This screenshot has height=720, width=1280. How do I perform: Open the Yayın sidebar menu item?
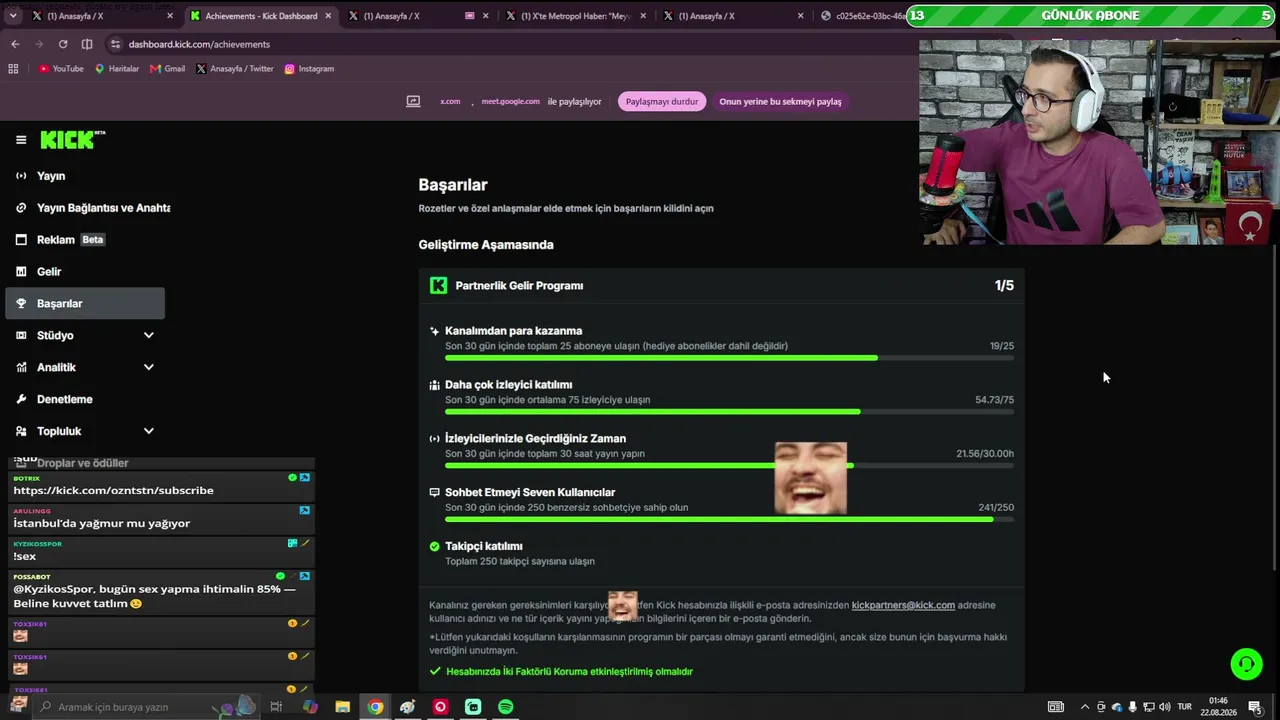pos(85,176)
